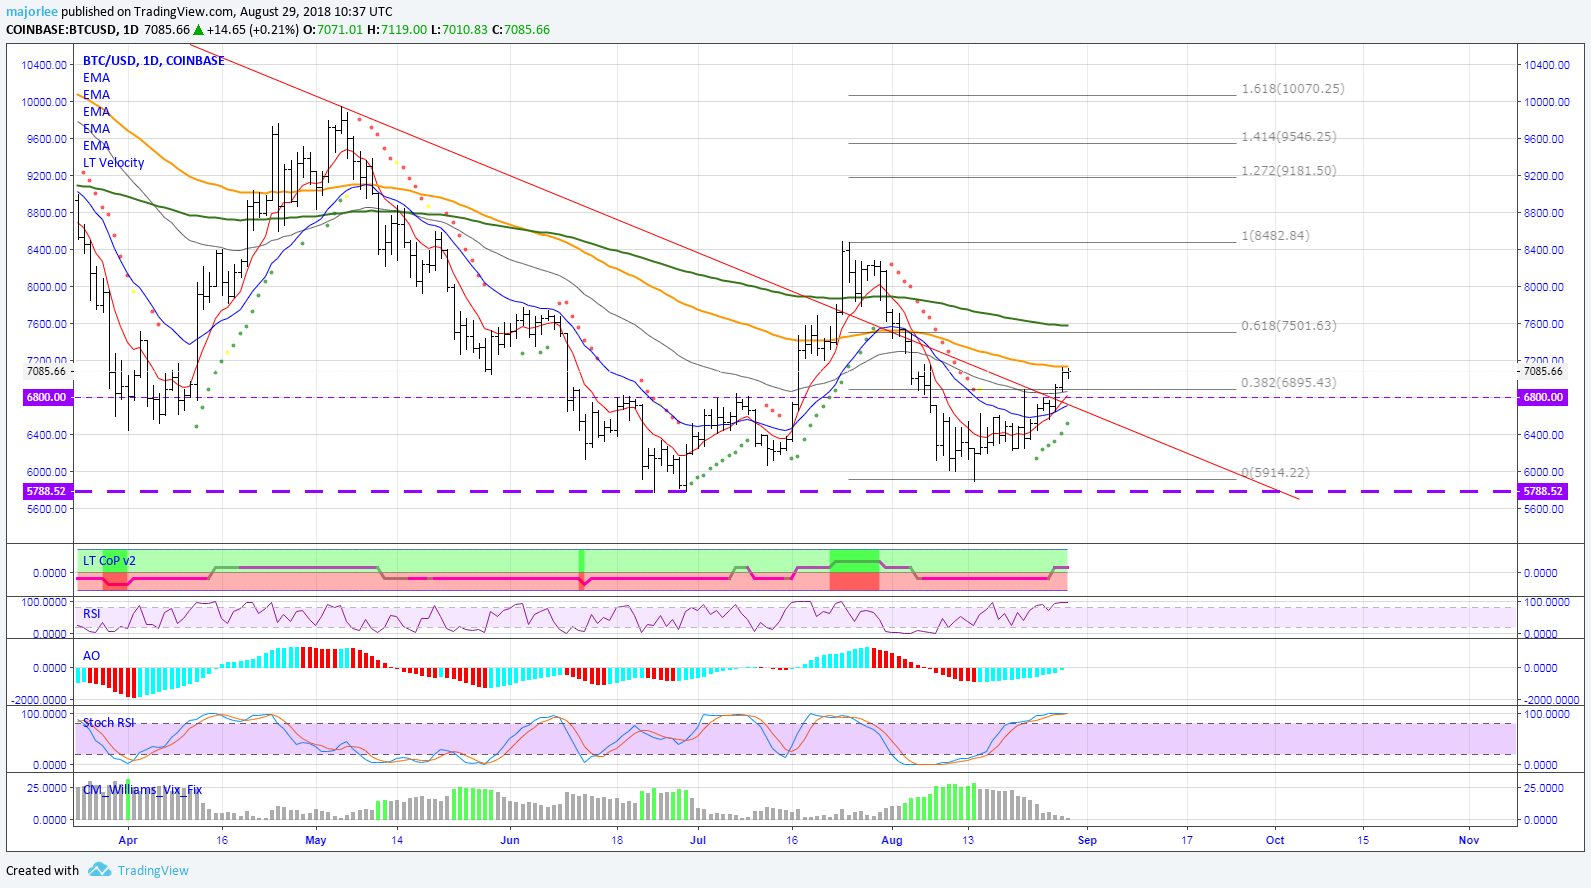The width and height of the screenshot is (1591, 888).
Task: Click the Stoch RSI pane label
Action: point(108,723)
